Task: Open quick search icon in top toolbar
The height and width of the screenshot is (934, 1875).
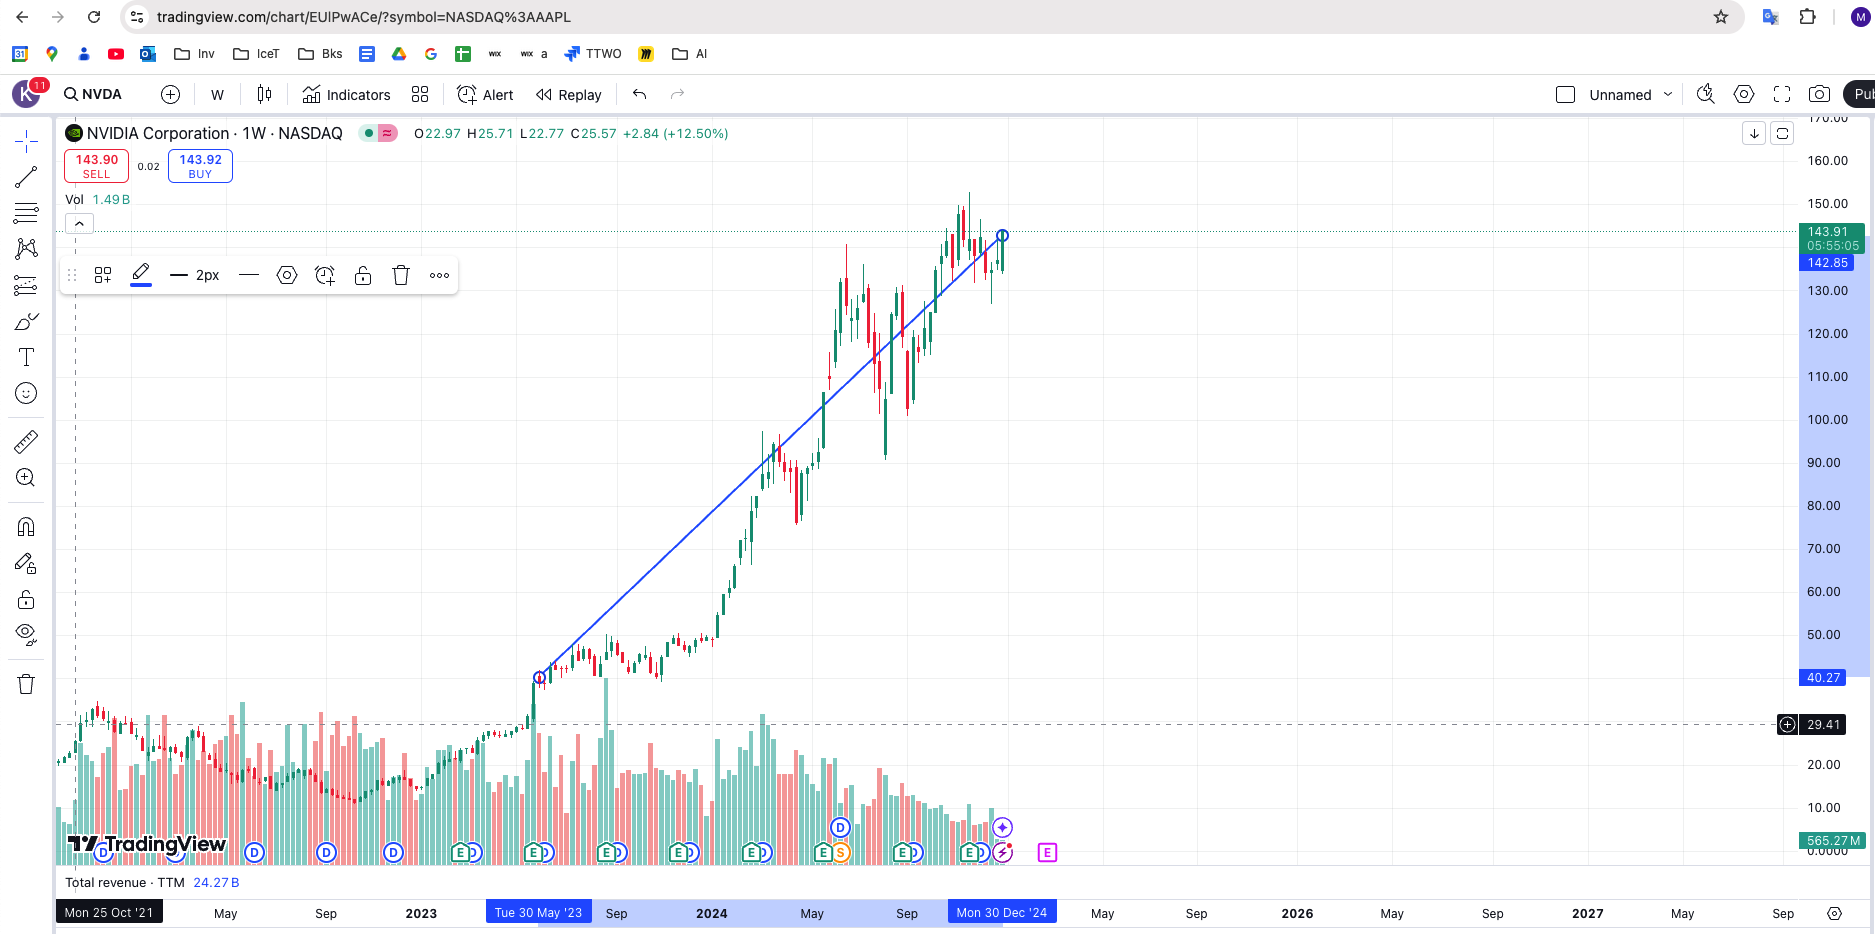Action: click(x=1706, y=94)
